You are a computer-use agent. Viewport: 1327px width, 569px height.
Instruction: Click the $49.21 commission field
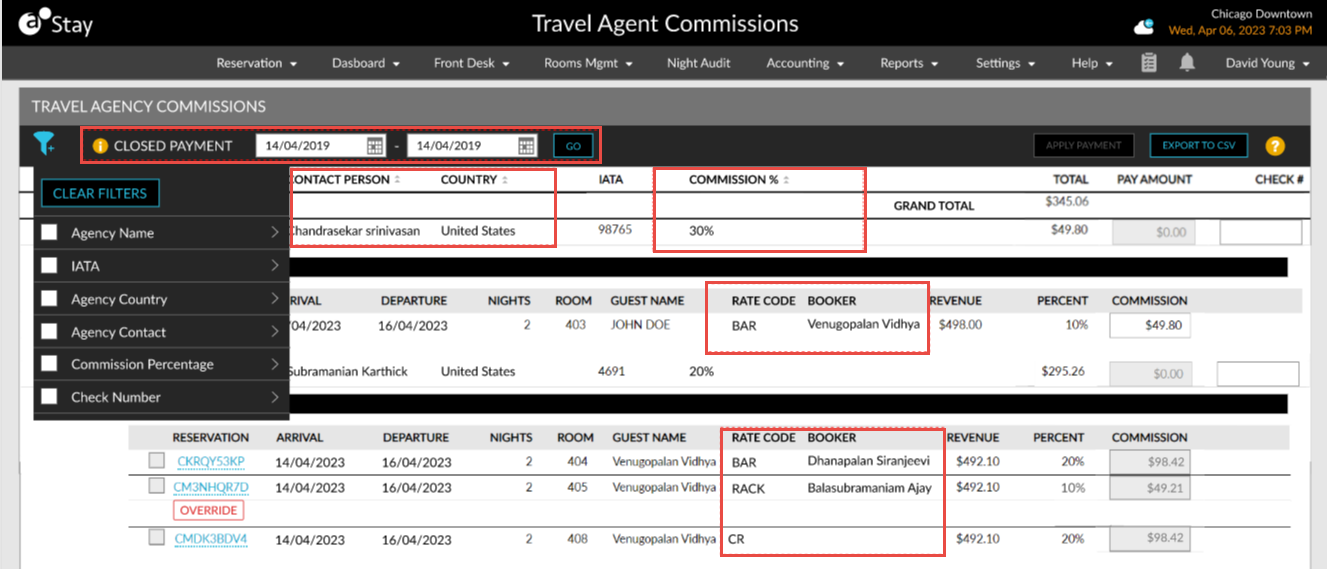(x=1150, y=488)
